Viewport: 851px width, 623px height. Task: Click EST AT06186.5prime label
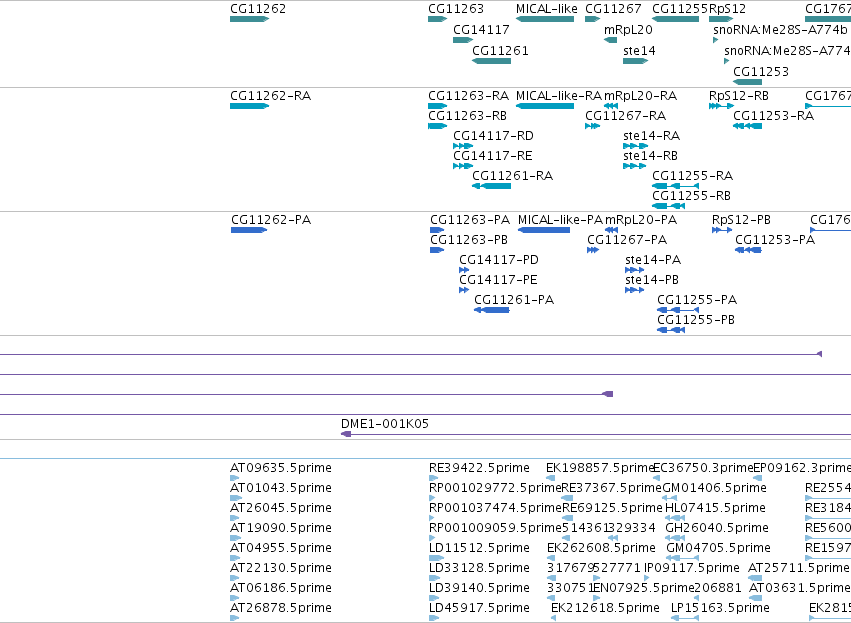pos(281,588)
